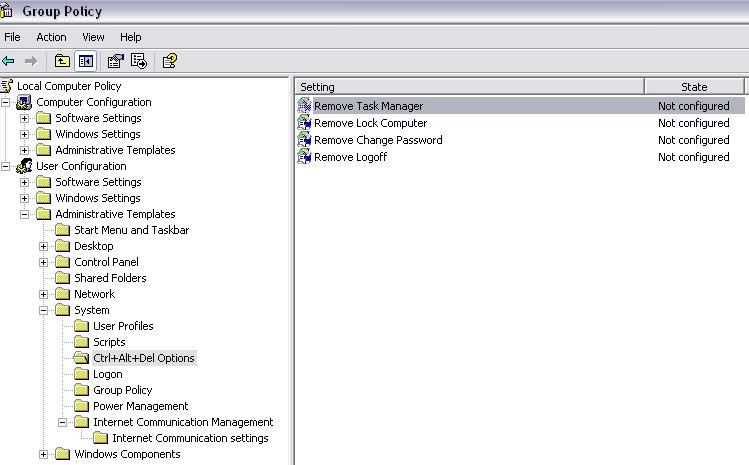The height and width of the screenshot is (465, 749).
Task: Select the Shared Folders tree label
Action: coord(110,278)
